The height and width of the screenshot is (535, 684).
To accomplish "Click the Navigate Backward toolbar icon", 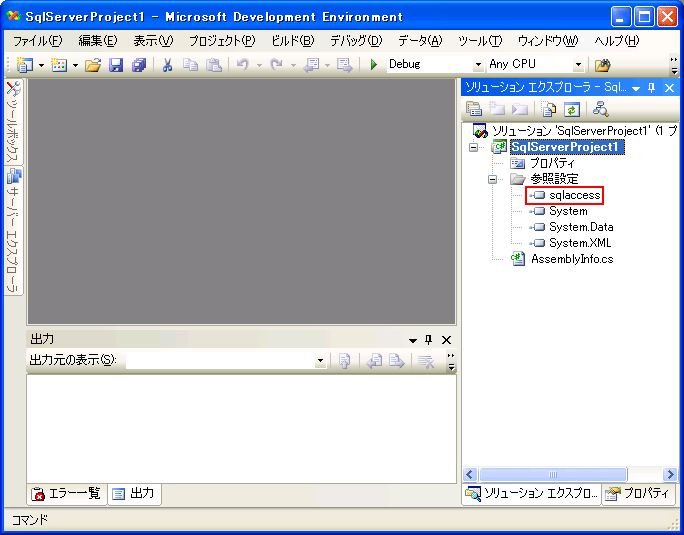I will coord(311,65).
